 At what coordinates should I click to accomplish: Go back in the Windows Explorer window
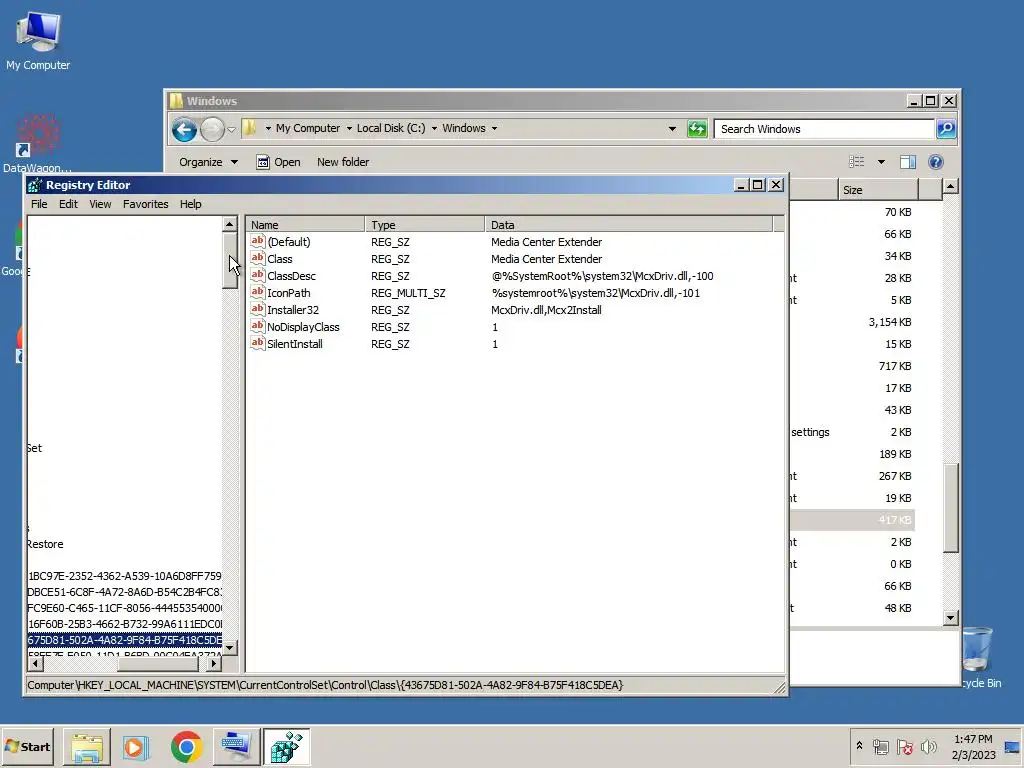click(184, 129)
